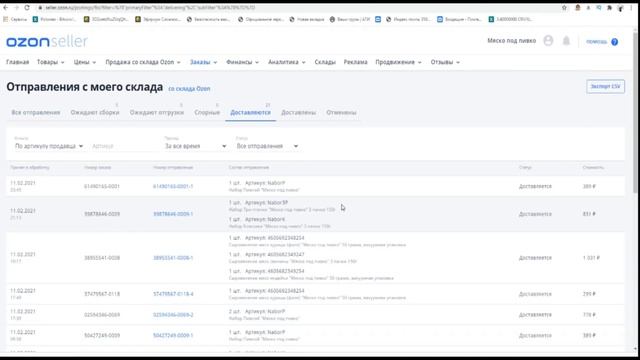
Task: Click browser back arrow
Action: point(6,7)
